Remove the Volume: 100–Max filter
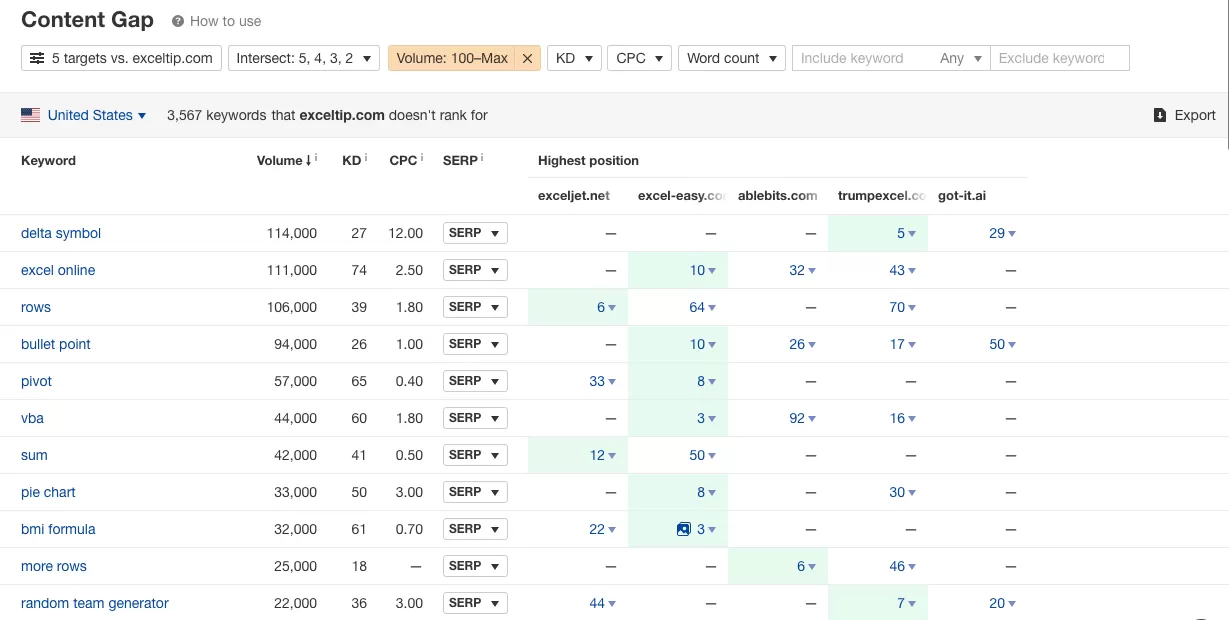Screen dimensions: 1229x620 [x=527, y=58]
